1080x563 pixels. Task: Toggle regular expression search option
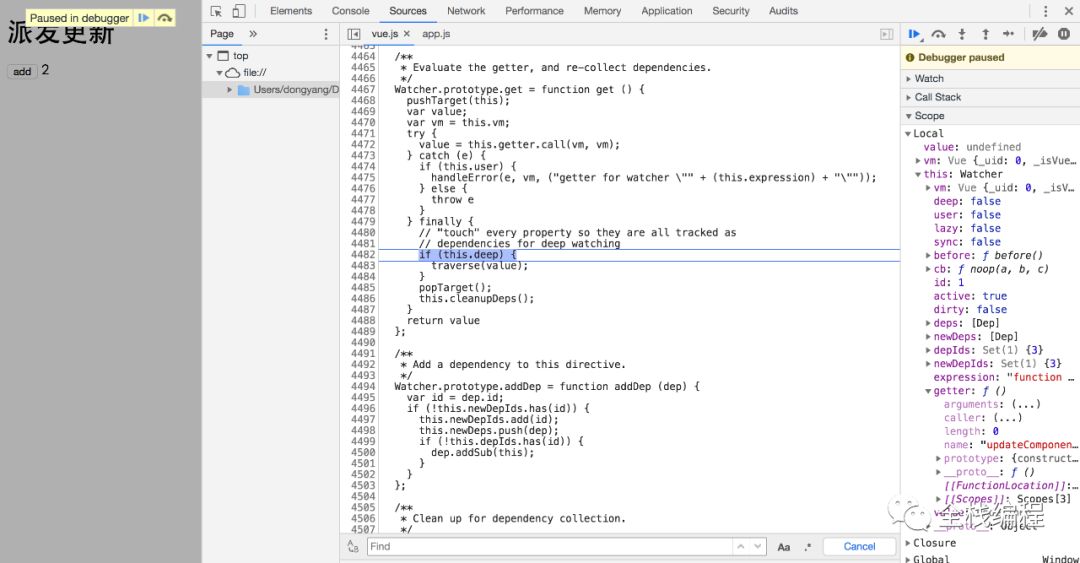pos(807,547)
